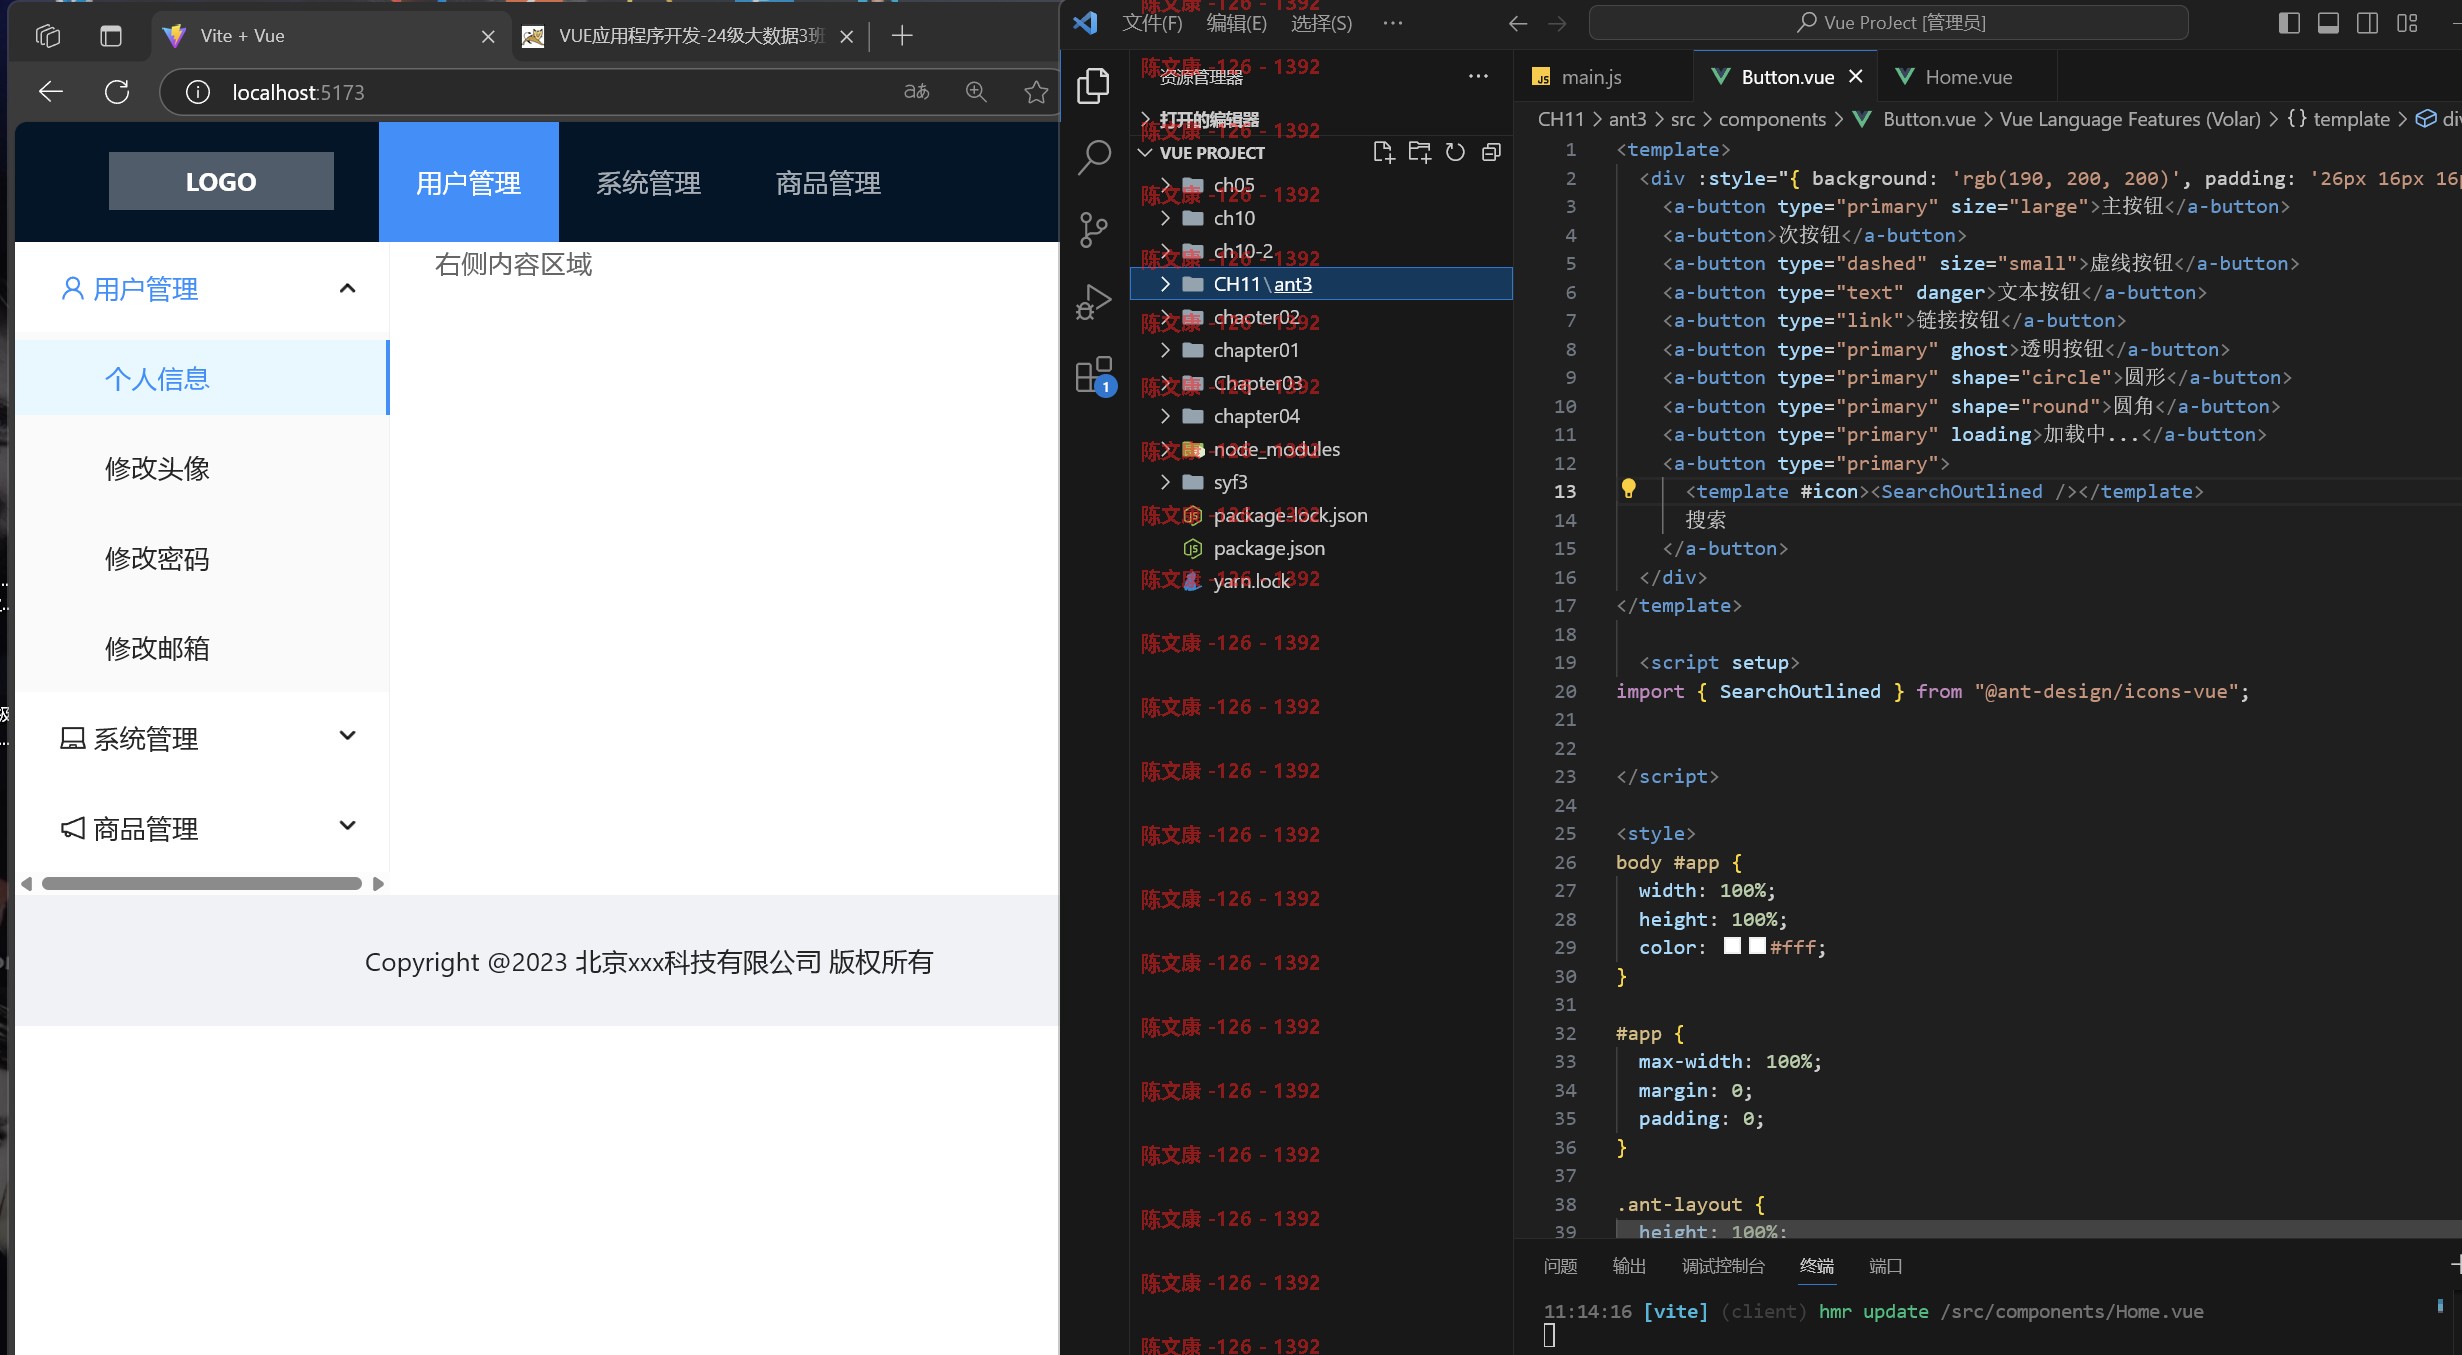Click the #fff color swatch on line 29

[x=1757, y=946]
